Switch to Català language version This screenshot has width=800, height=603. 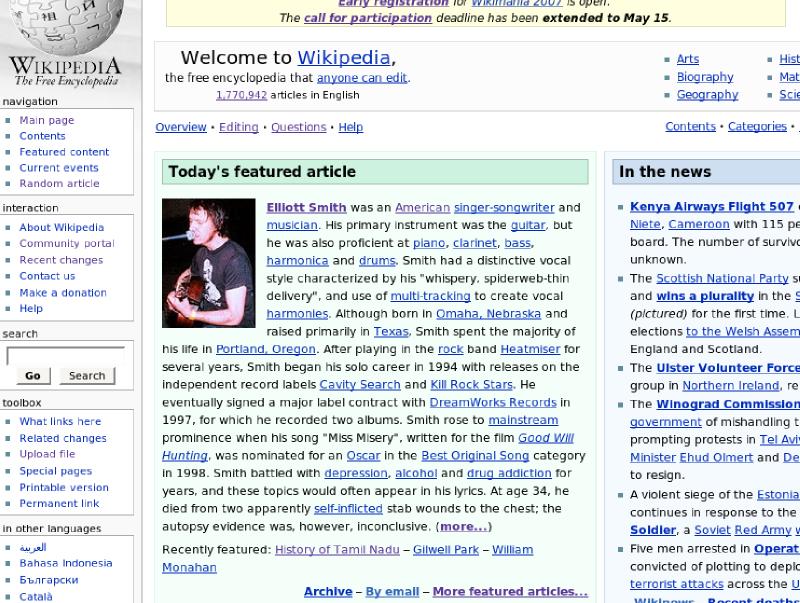pos(36,596)
